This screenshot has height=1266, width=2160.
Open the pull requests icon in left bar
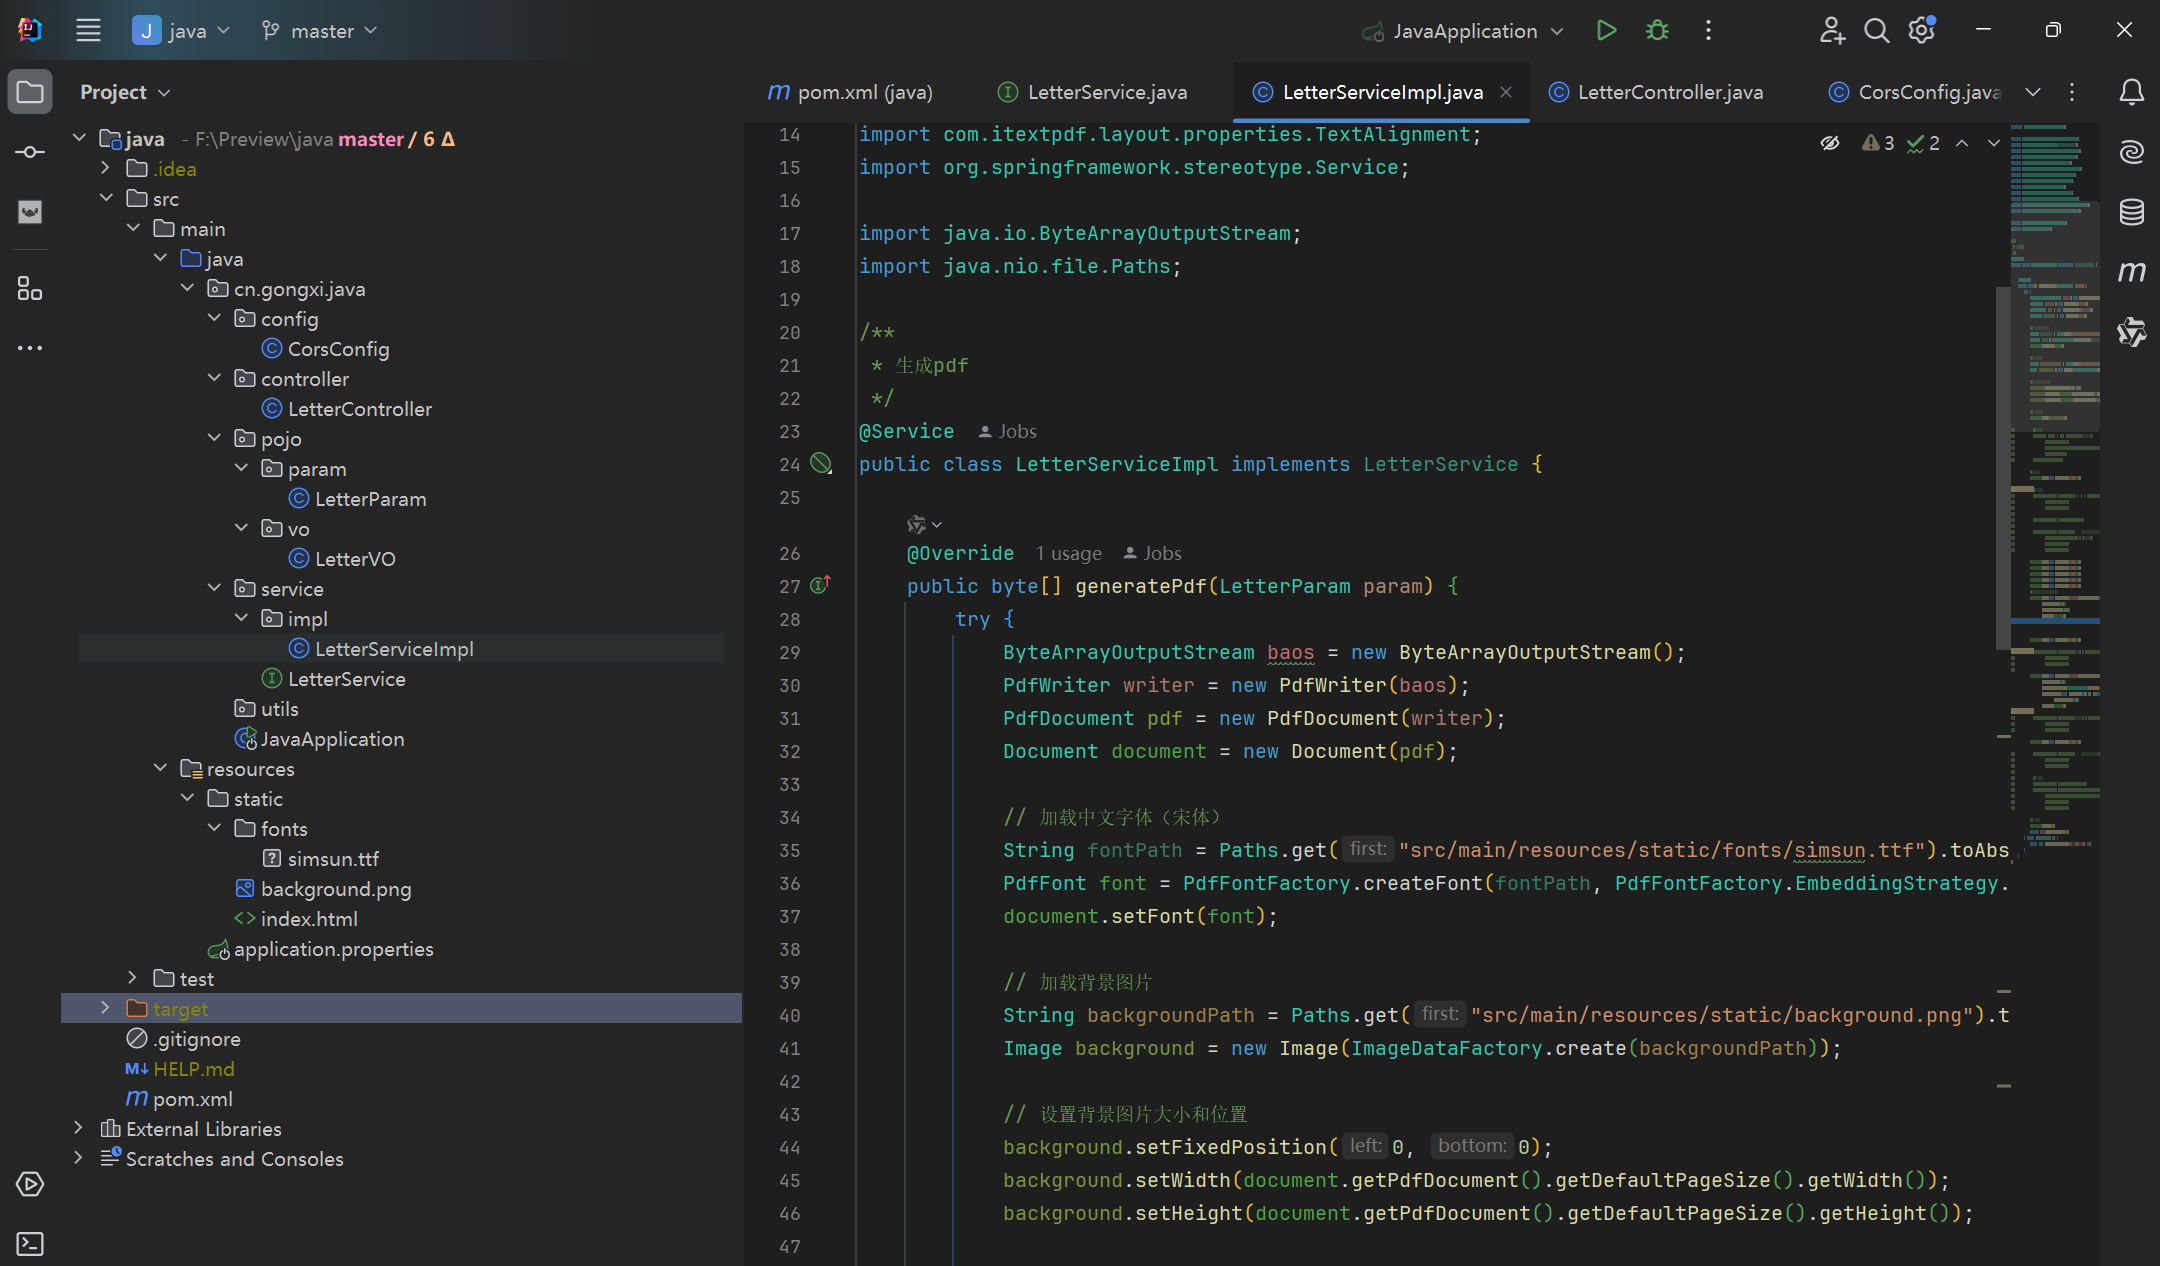click(x=30, y=212)
